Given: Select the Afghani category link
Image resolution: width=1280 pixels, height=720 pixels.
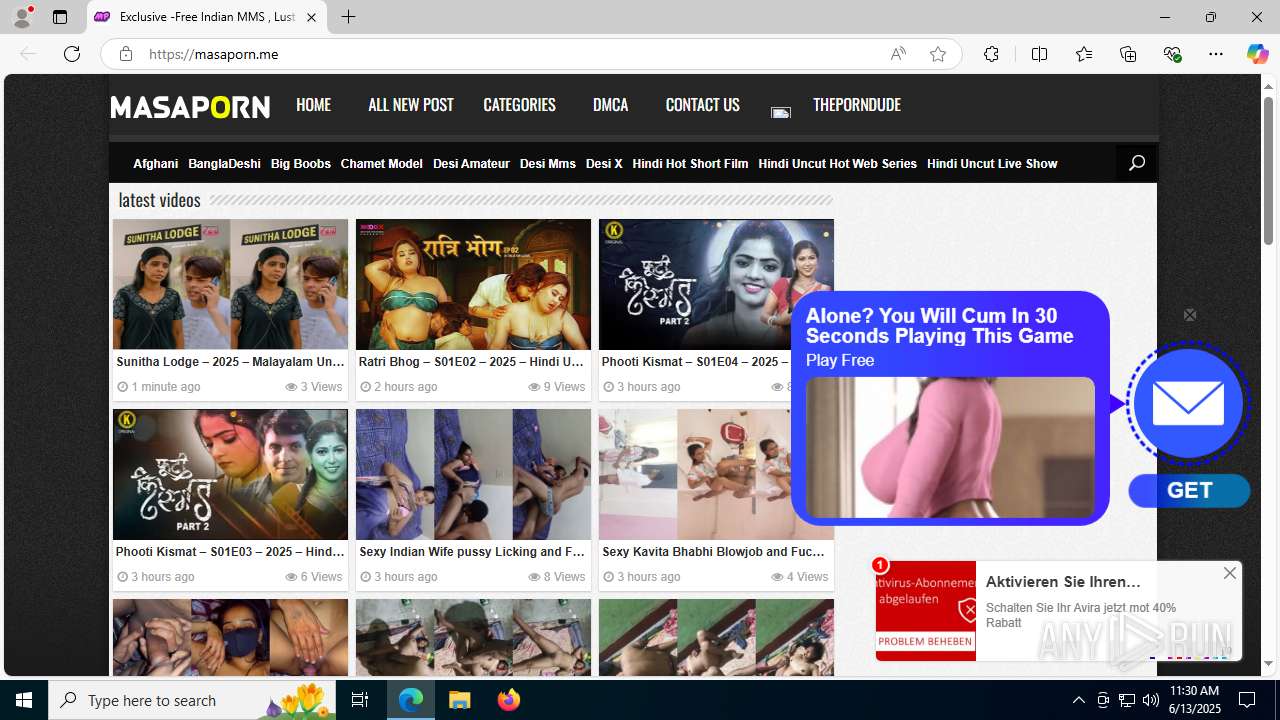Looking at the screenshot, I should [x=155, y=164].
